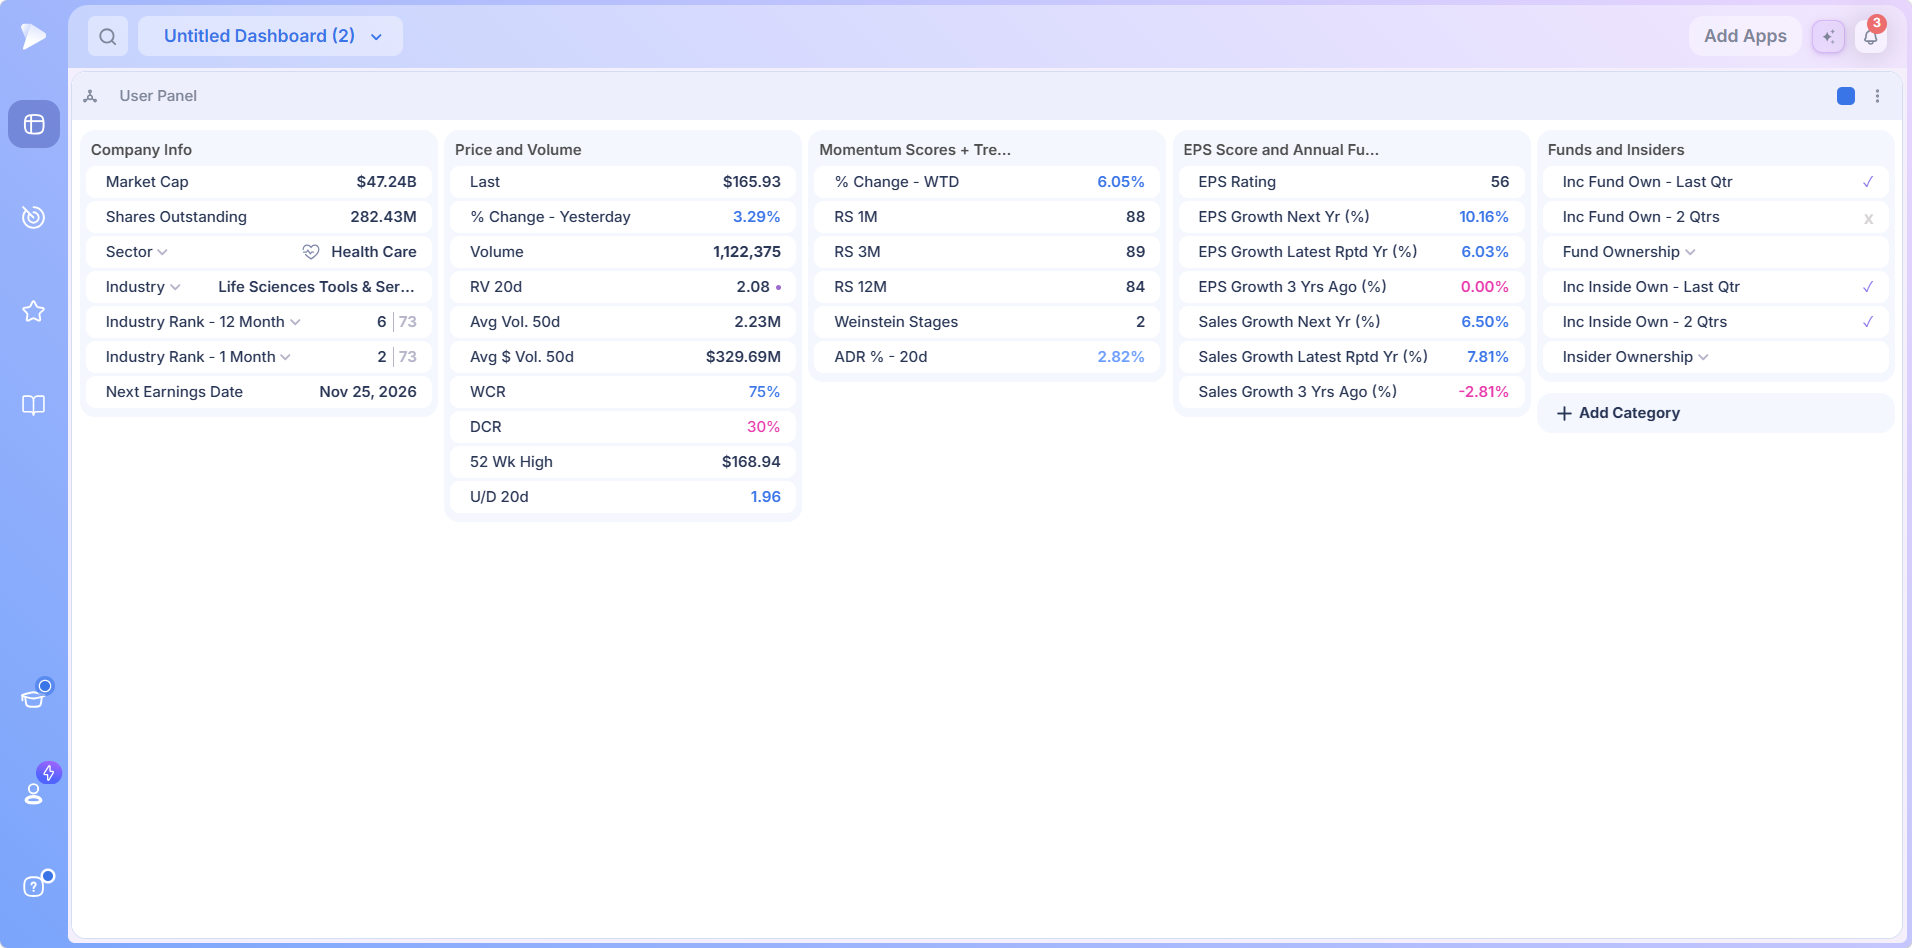Click the EPS Rating row
Screen dimensions: 1912x948
(1351, 182)
